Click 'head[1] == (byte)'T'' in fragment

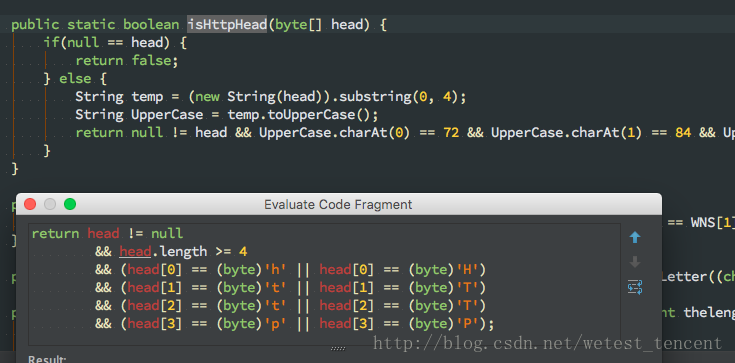399,287
